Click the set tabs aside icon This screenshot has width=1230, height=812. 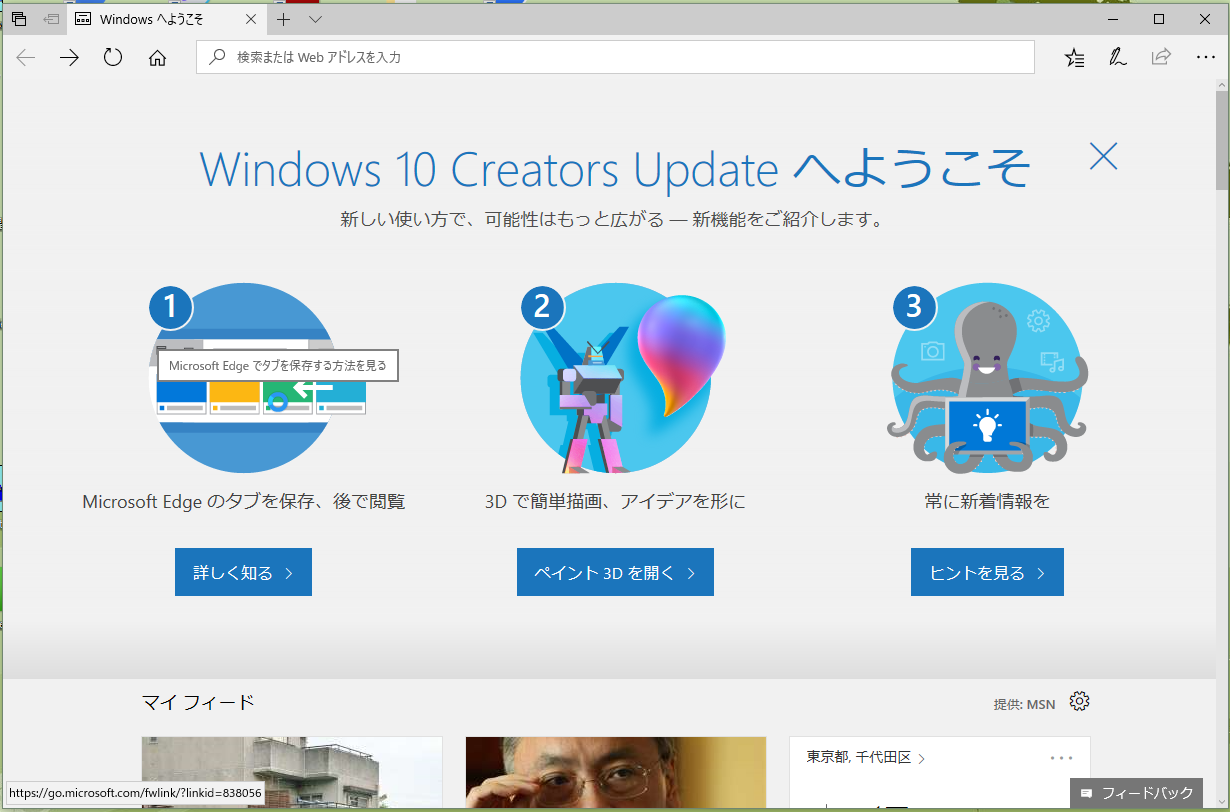[51, 19]
